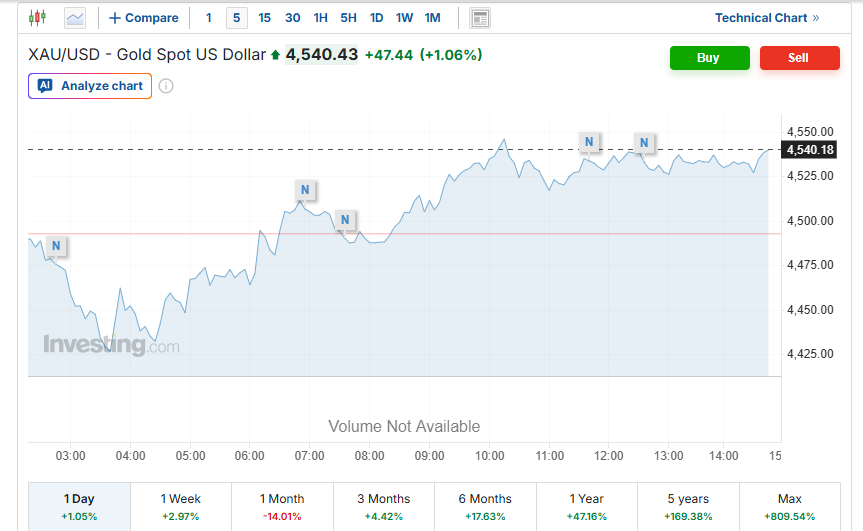Viewport: 863px width, 531px height.
Task: Open the N news marker near 12:30
Action: tap(644, 143)
